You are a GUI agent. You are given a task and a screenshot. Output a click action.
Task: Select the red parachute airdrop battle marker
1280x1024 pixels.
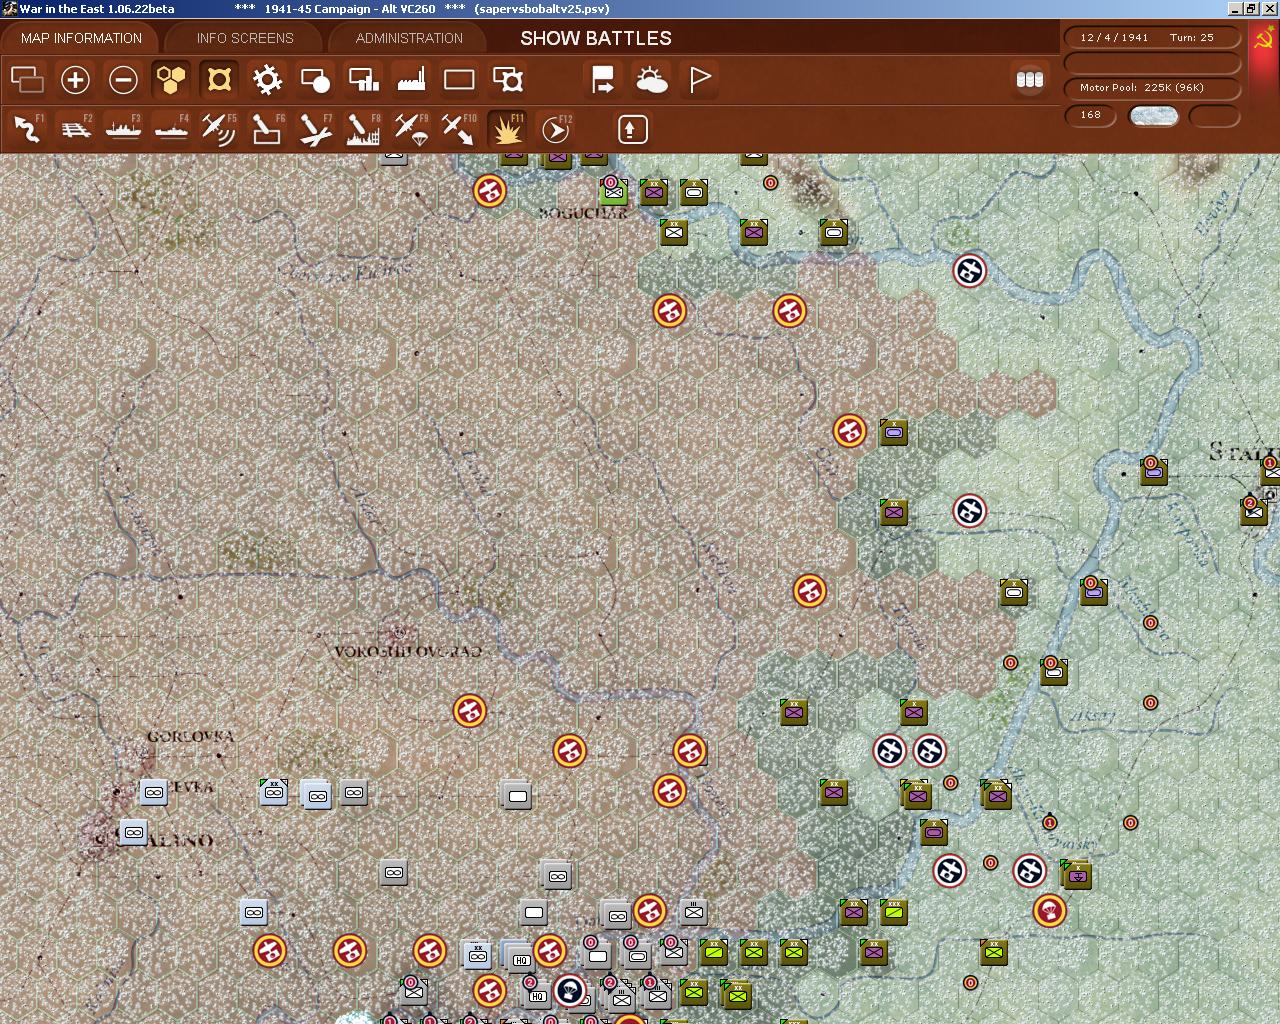1049,911
